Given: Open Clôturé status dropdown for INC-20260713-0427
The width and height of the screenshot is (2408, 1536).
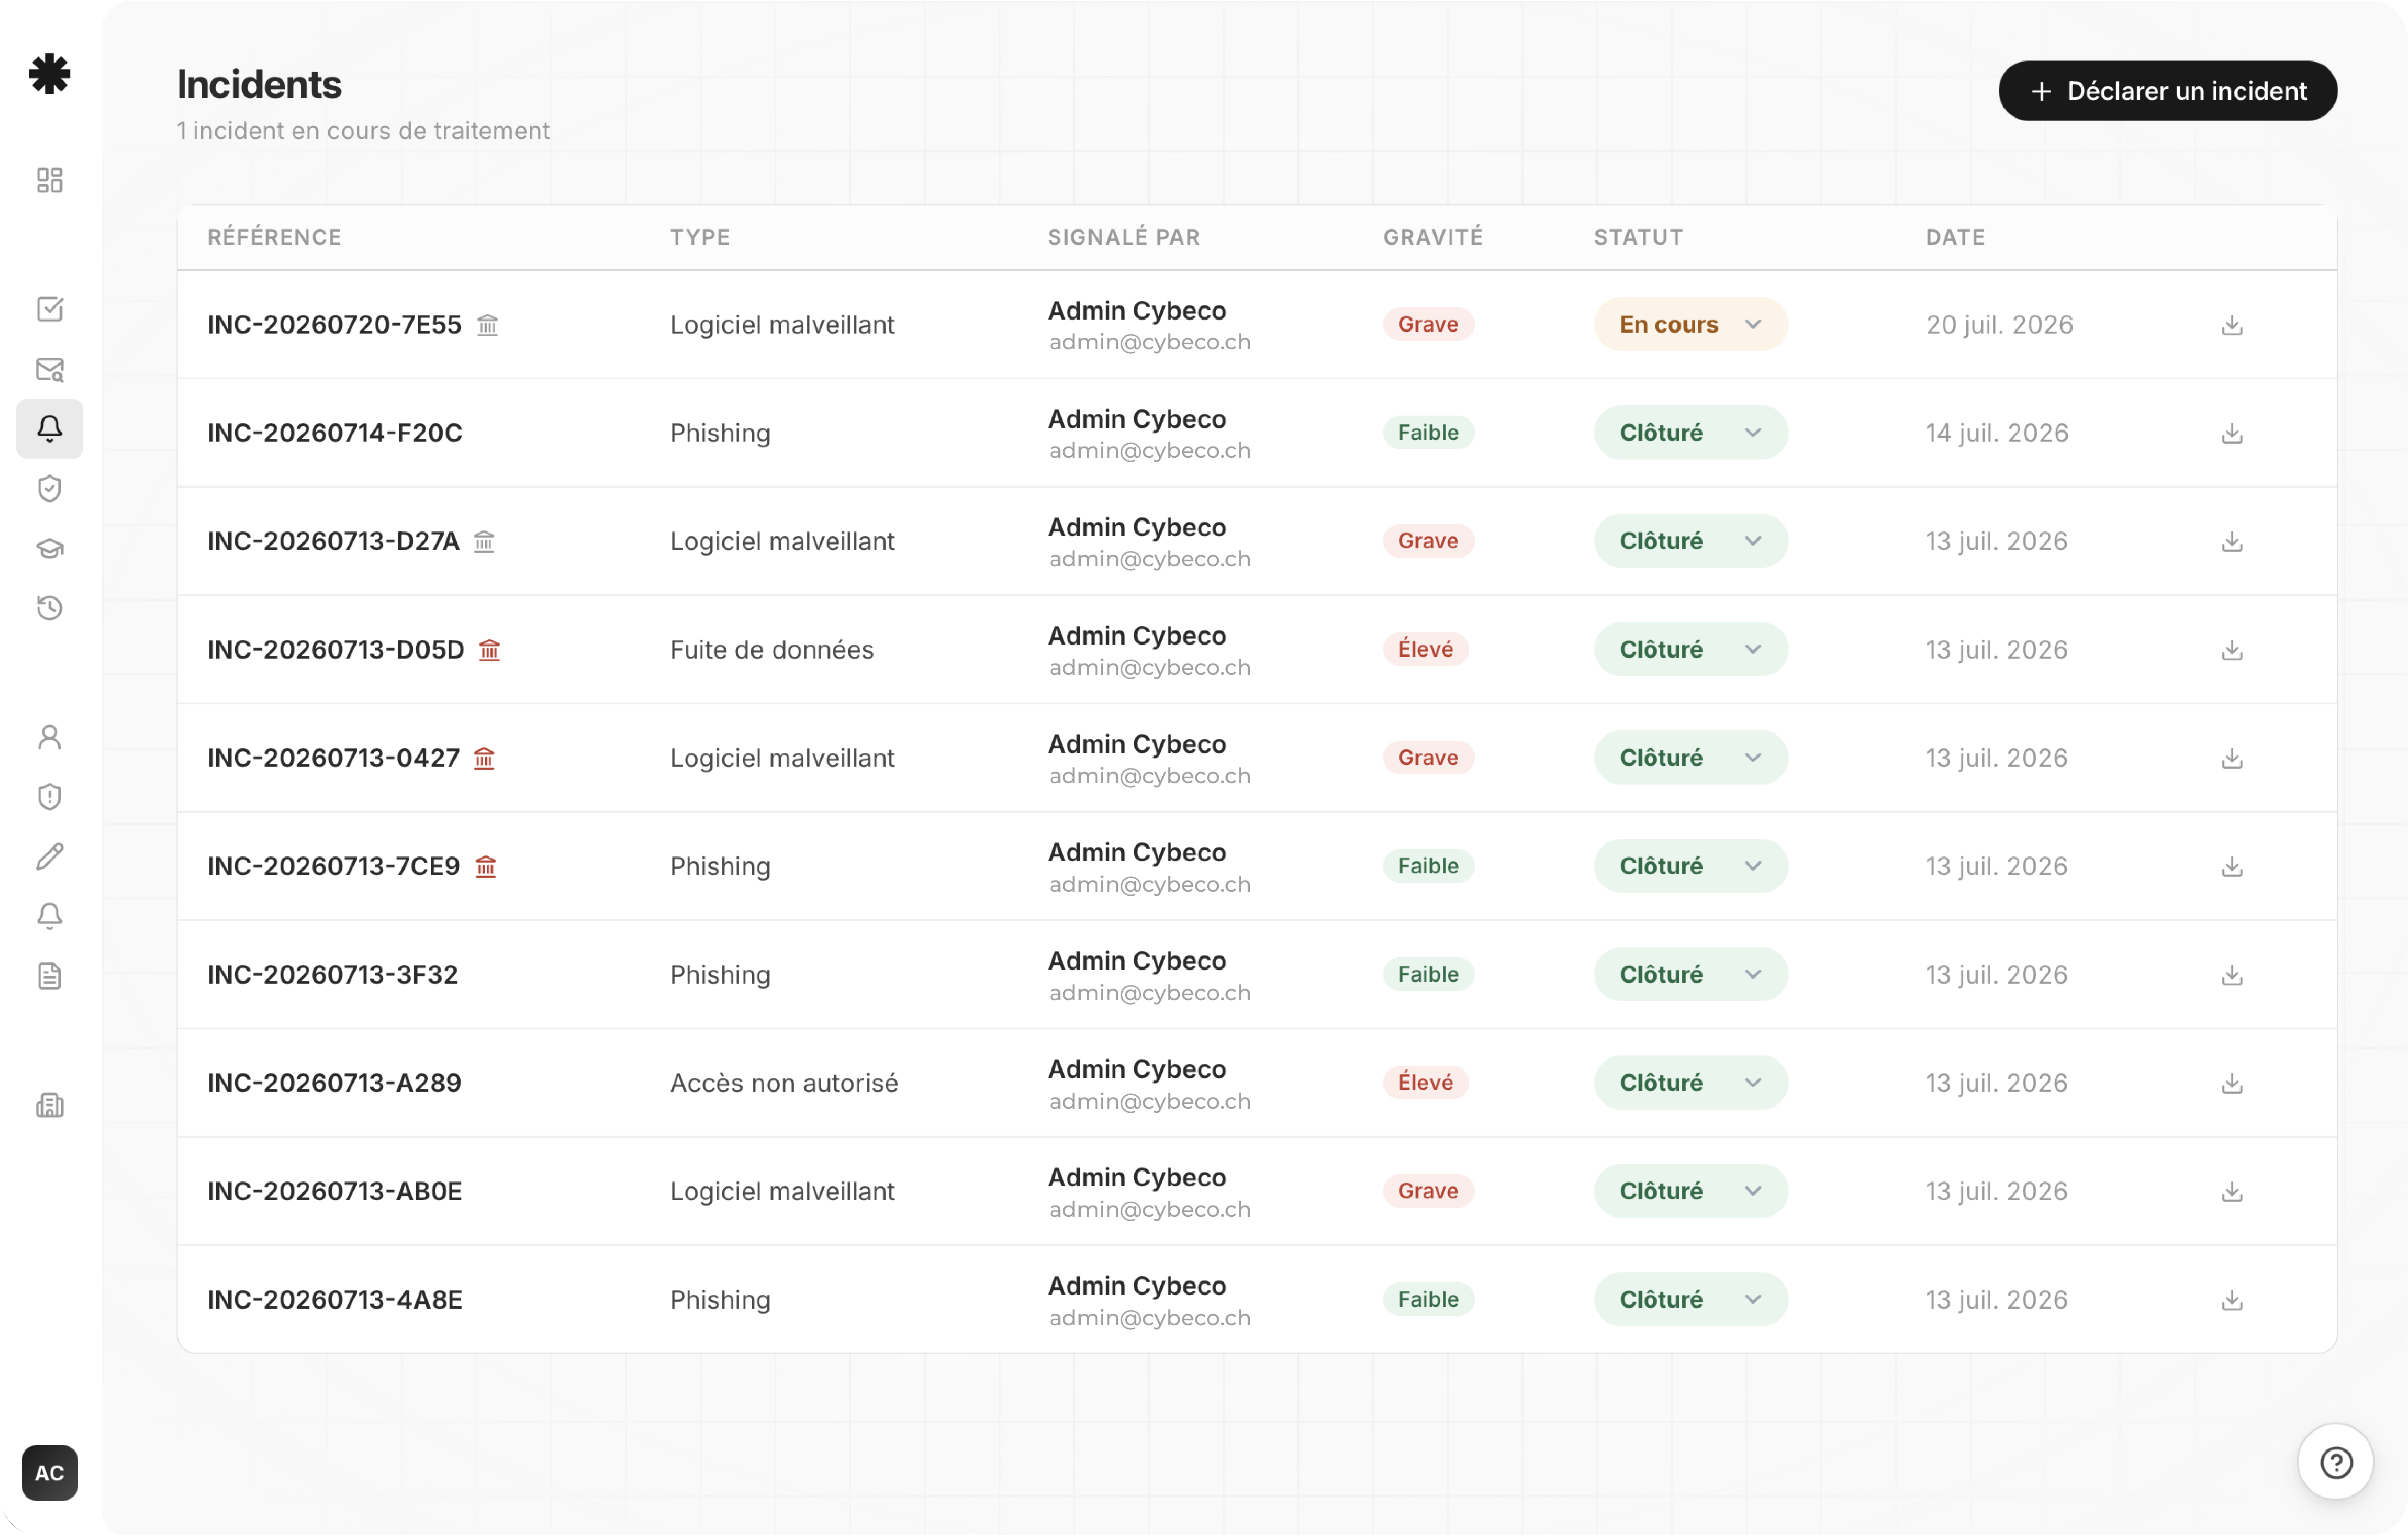Looking at the screenshot, I should tap(1690, 757).
